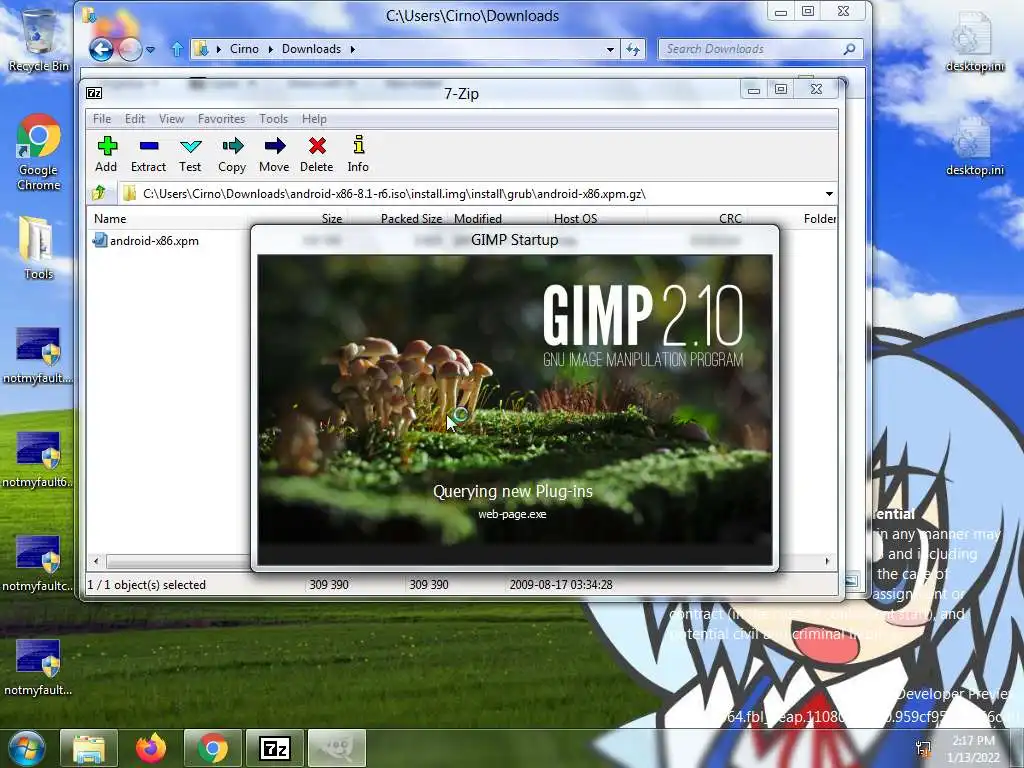The width and height of the screenshot is (1024, 768).
Task: Open recent locations dropdown in Explorer
Action: click(x=150, y=50)
